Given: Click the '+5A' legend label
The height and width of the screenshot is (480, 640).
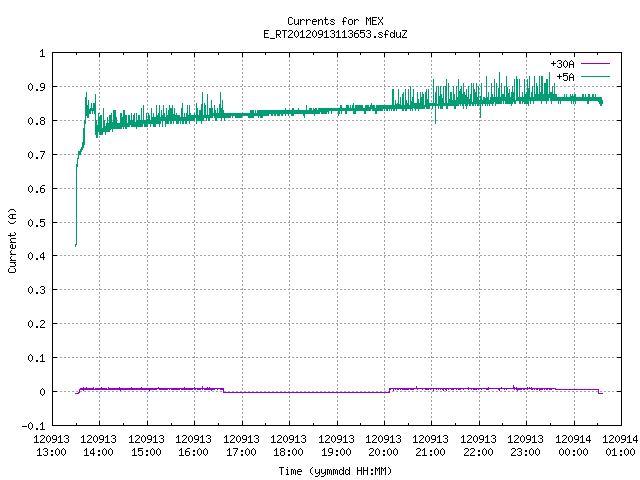Looking at the screenshot, I should (565, 77).
